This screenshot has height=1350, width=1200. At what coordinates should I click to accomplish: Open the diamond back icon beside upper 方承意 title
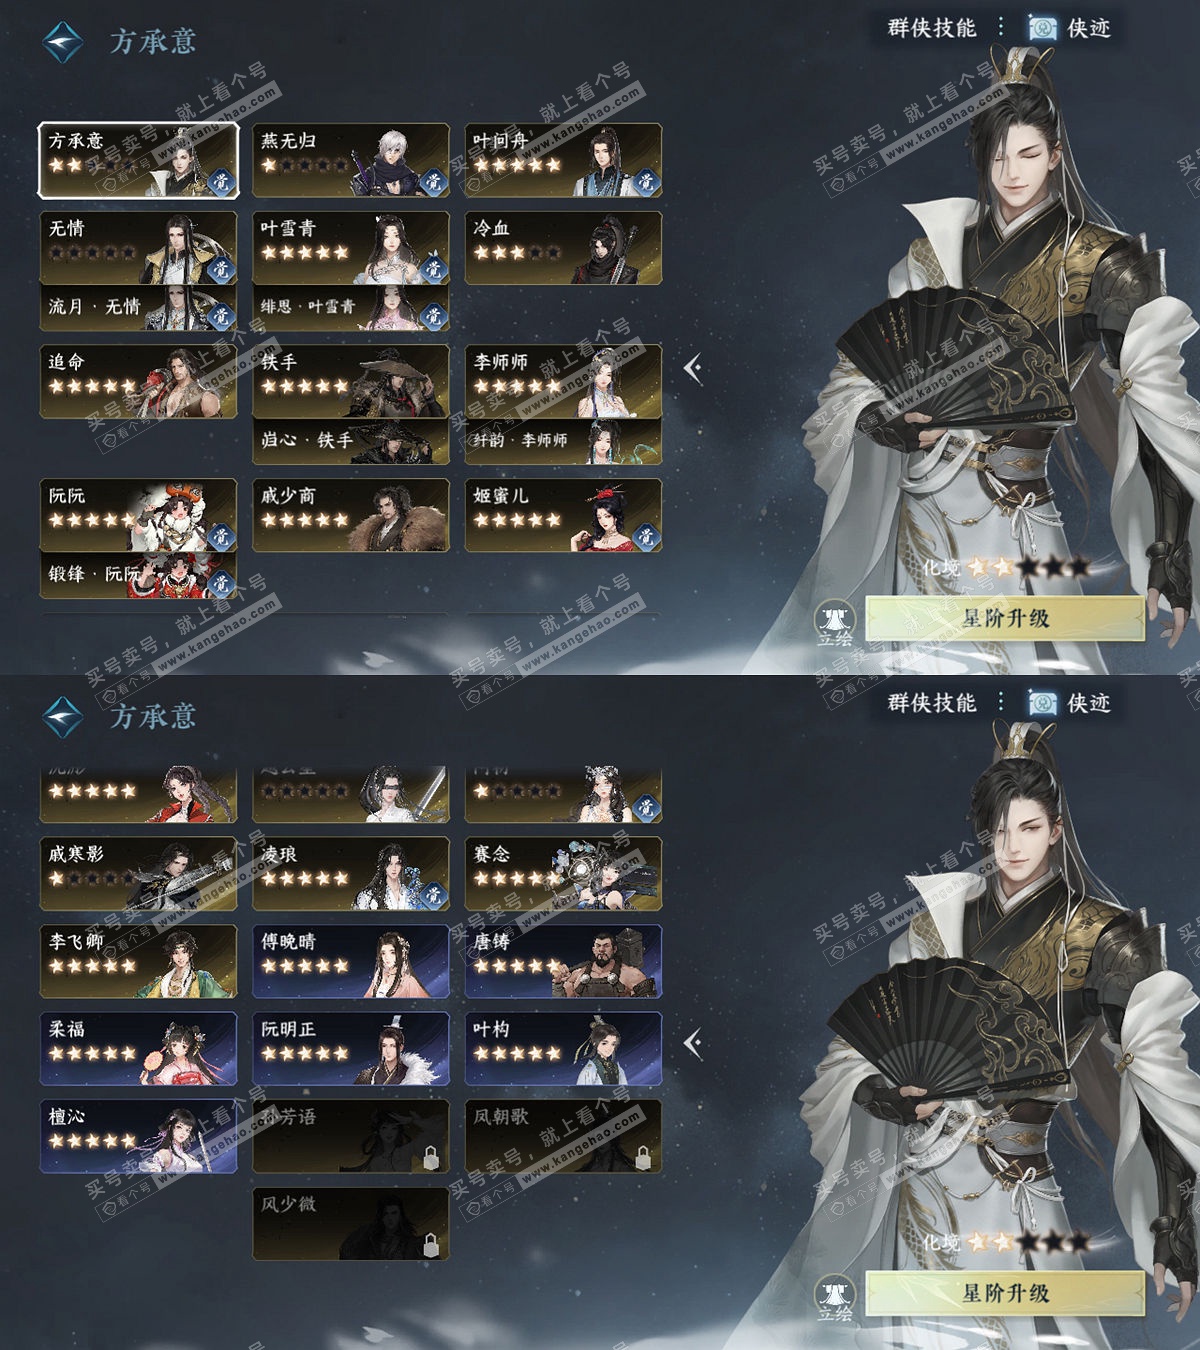63,42
